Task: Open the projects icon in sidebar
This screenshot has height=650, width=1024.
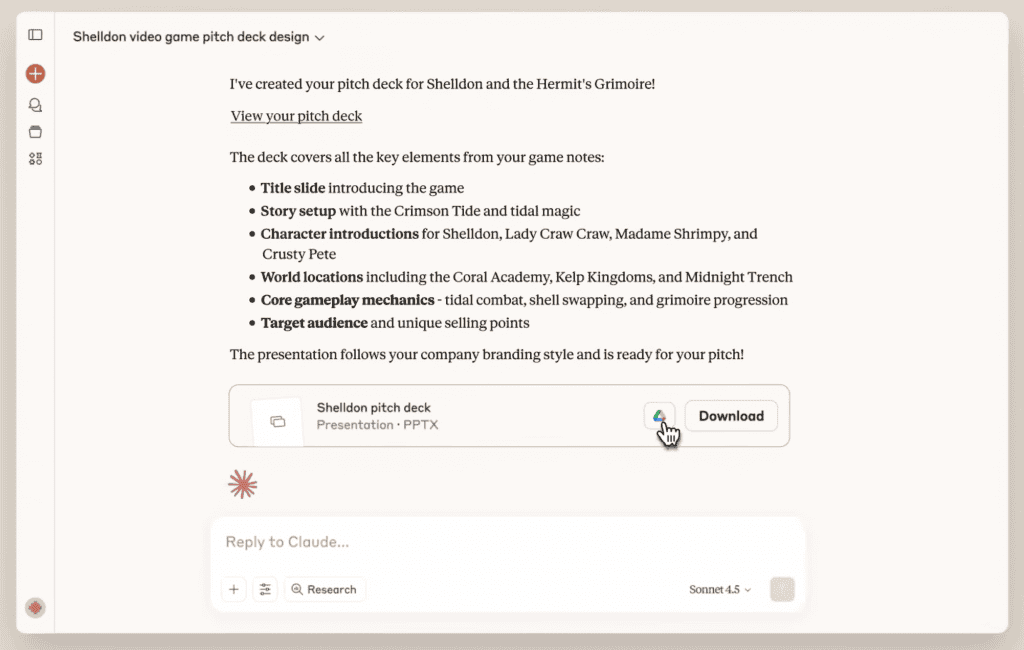Action: [35, 132]
